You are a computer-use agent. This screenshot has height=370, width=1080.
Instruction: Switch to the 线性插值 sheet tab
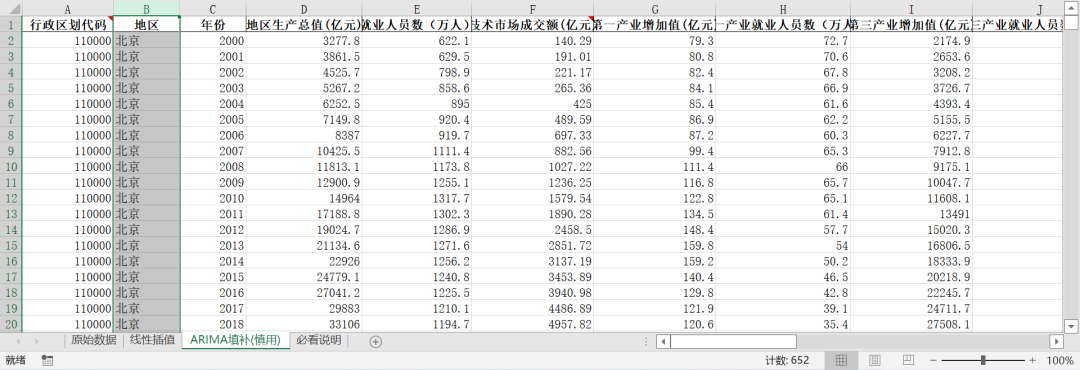(x=152, y=340)
